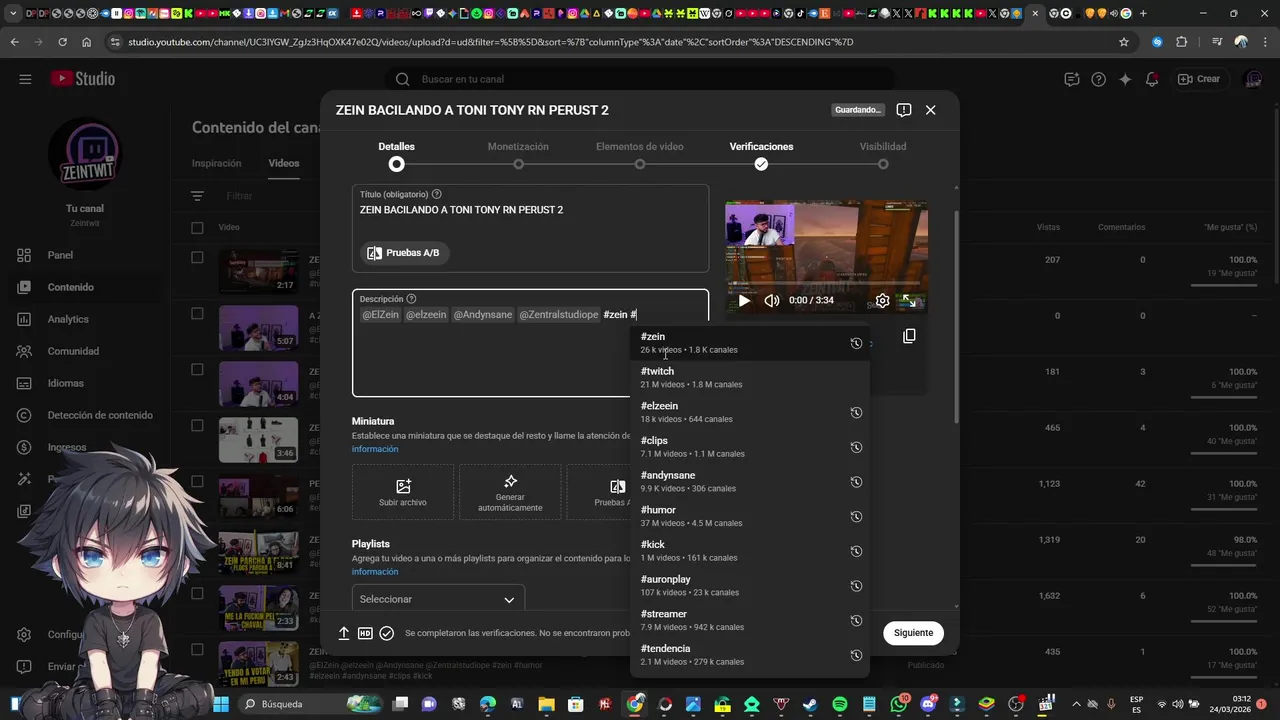Select the #elzeein hashtag suggestion
The width and height of the screenshot is (1280, 720).
pyautogui.click(x=750, y=412)
